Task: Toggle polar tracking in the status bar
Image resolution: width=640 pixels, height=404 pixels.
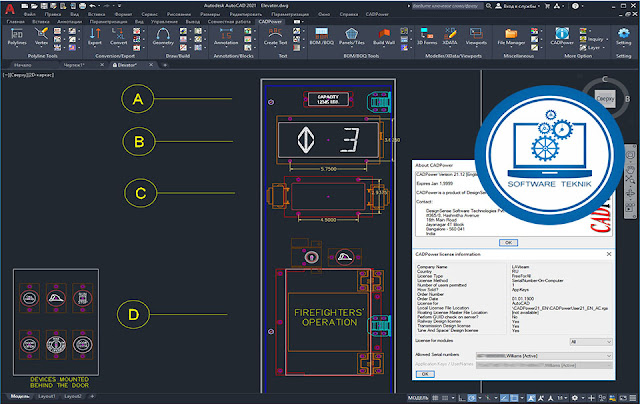Action: pos(472,398)
